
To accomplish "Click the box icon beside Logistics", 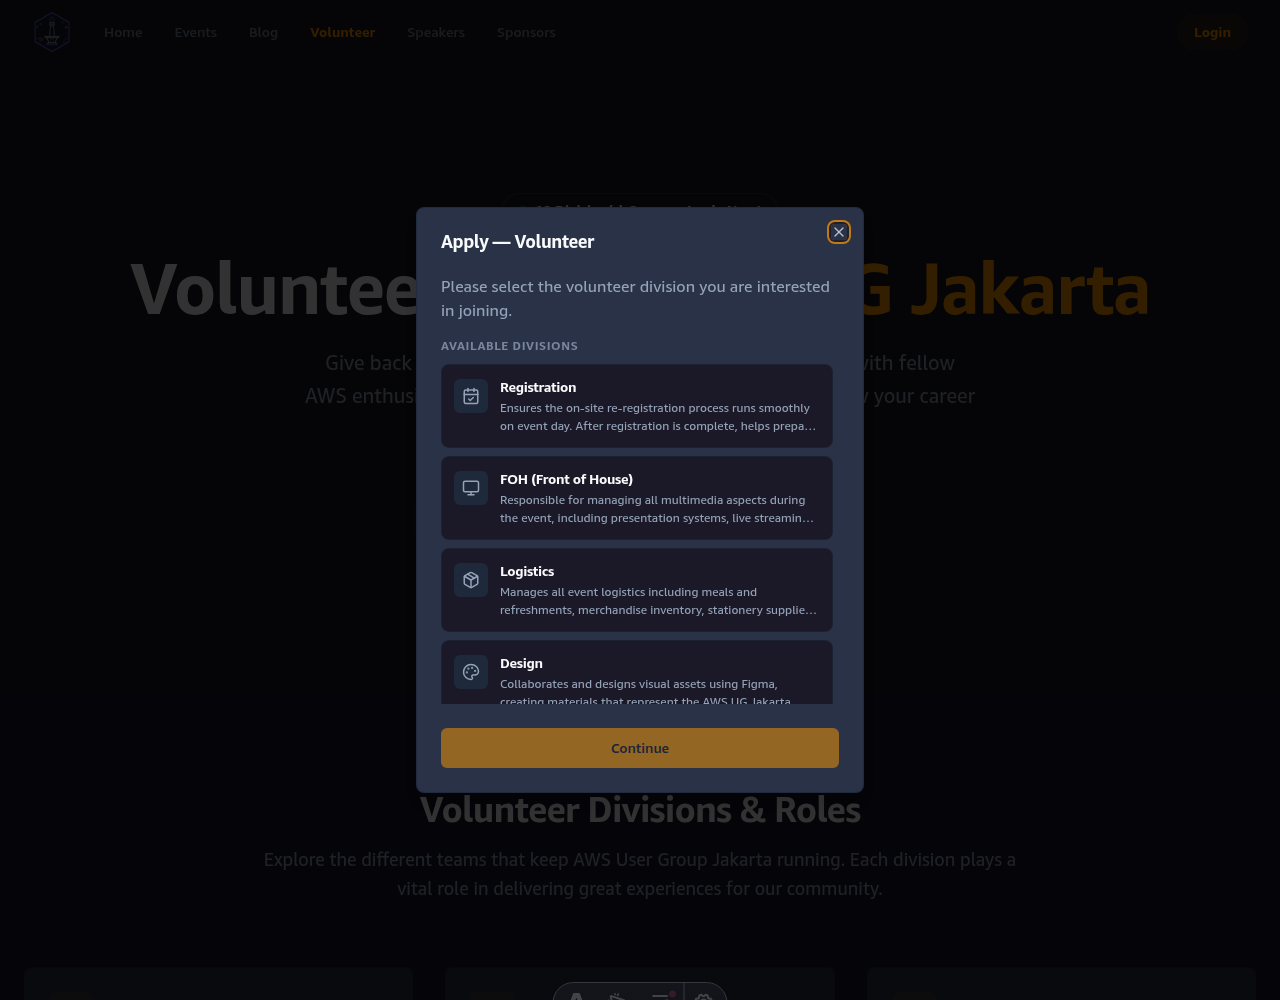I will (x=471, y=580).
